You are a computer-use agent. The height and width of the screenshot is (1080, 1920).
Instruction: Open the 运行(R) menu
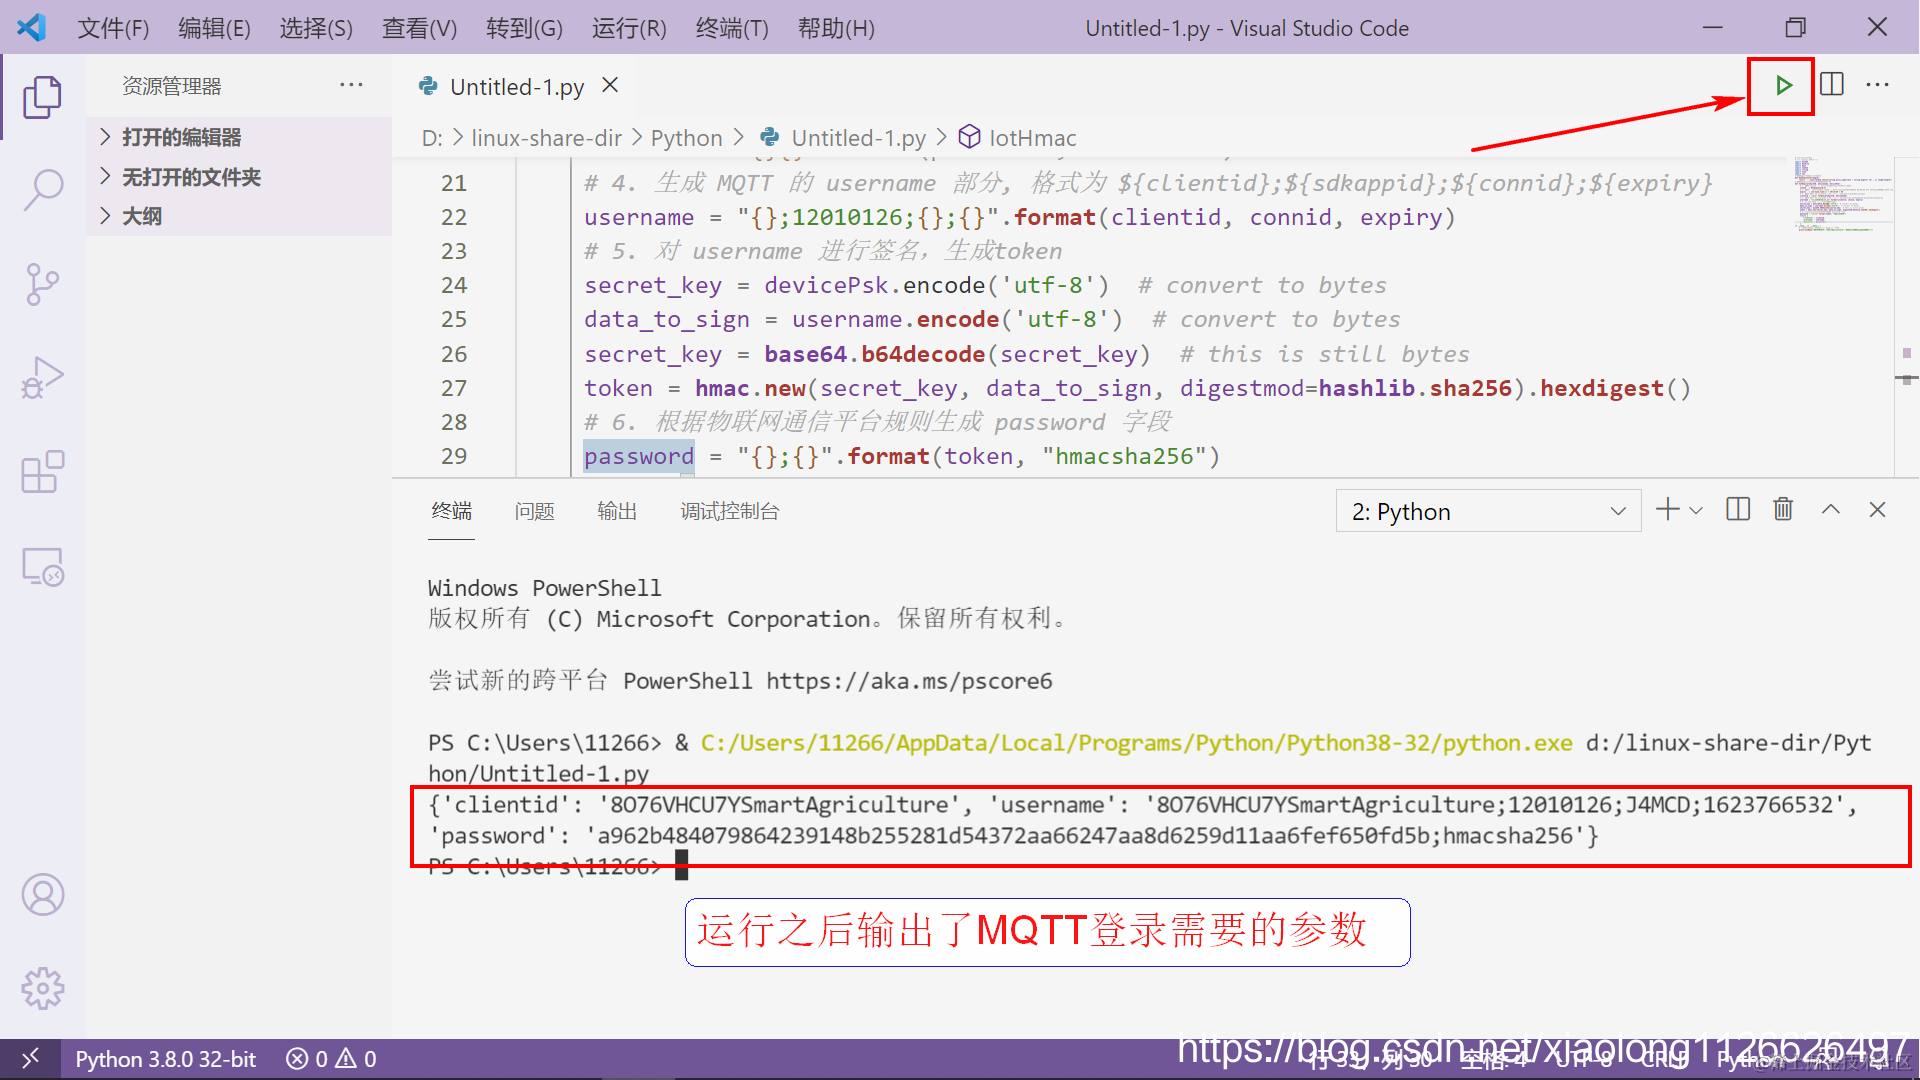(629, 28)
